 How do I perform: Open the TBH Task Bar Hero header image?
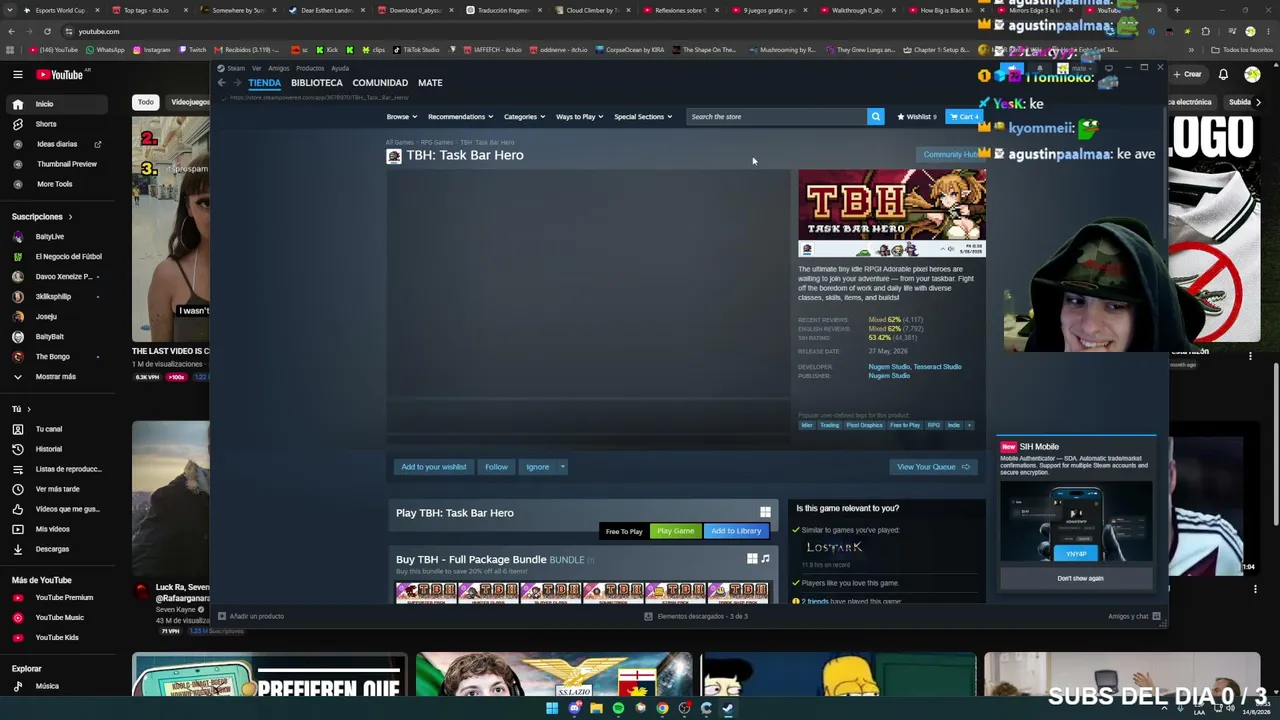892,213
